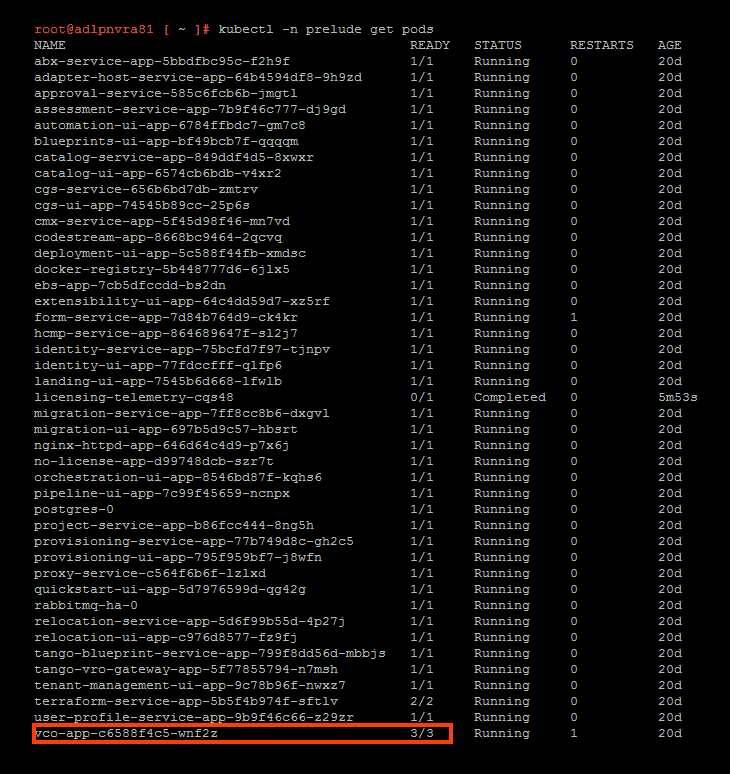
Task: Click the RESTARTS column header
Action: [x=601, y=45]
